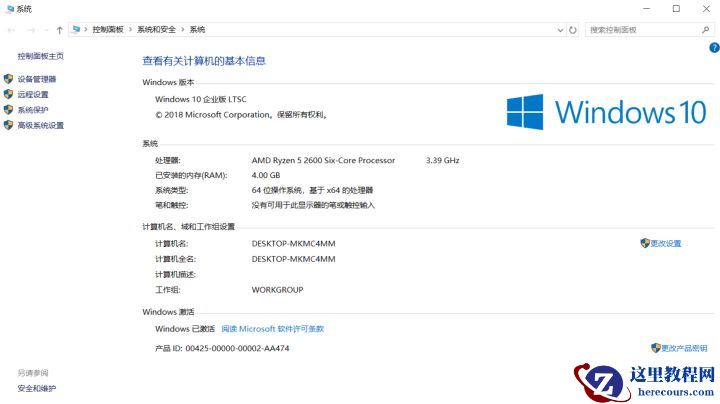Open 设备管理器 (Device Manager)
Image resolution: width=720 pixels, height=404 pixels.
tap(37, 79)
